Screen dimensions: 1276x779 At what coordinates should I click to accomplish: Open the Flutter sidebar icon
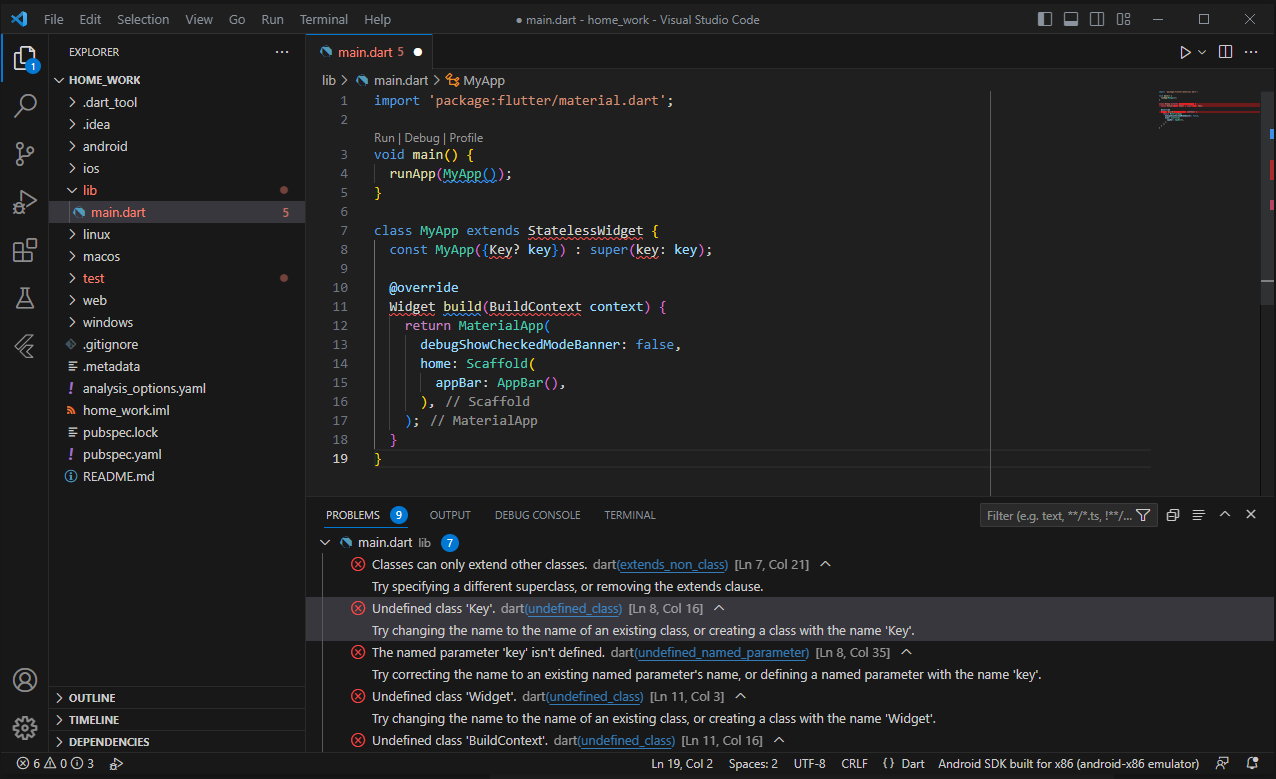click(x=25, y=346)
